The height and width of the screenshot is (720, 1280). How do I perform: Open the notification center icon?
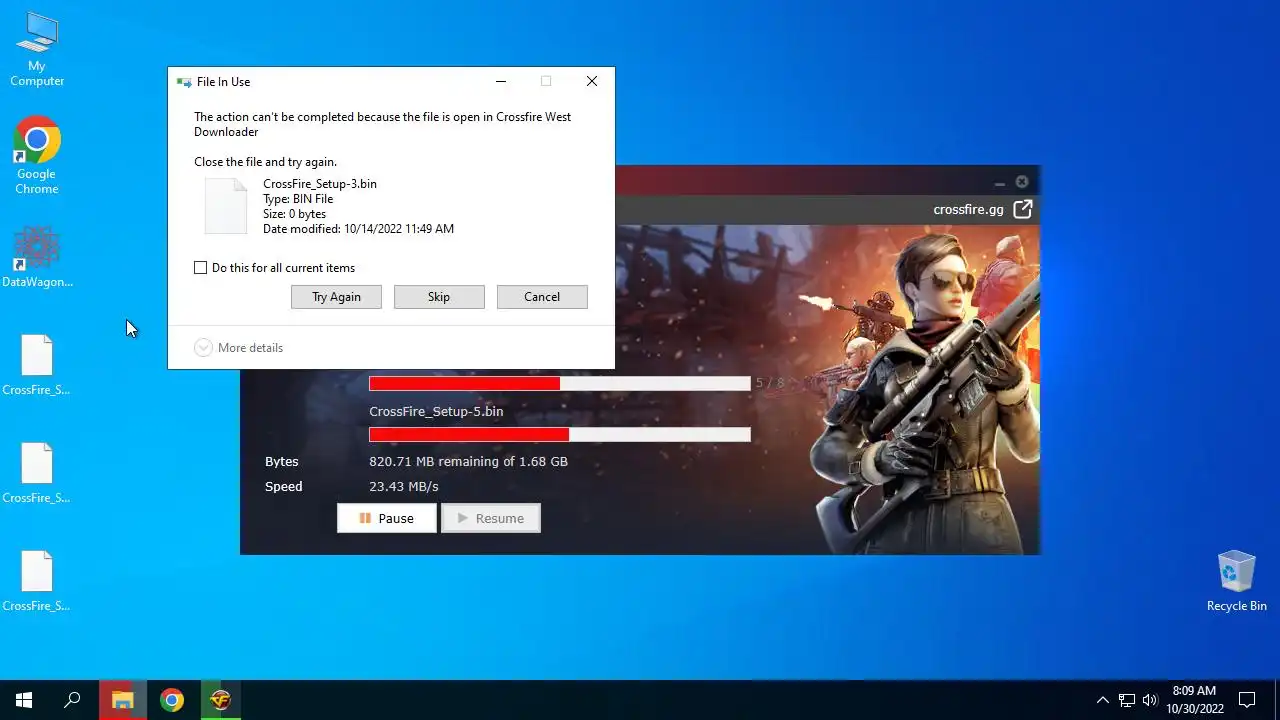[x=1247, y=700]
